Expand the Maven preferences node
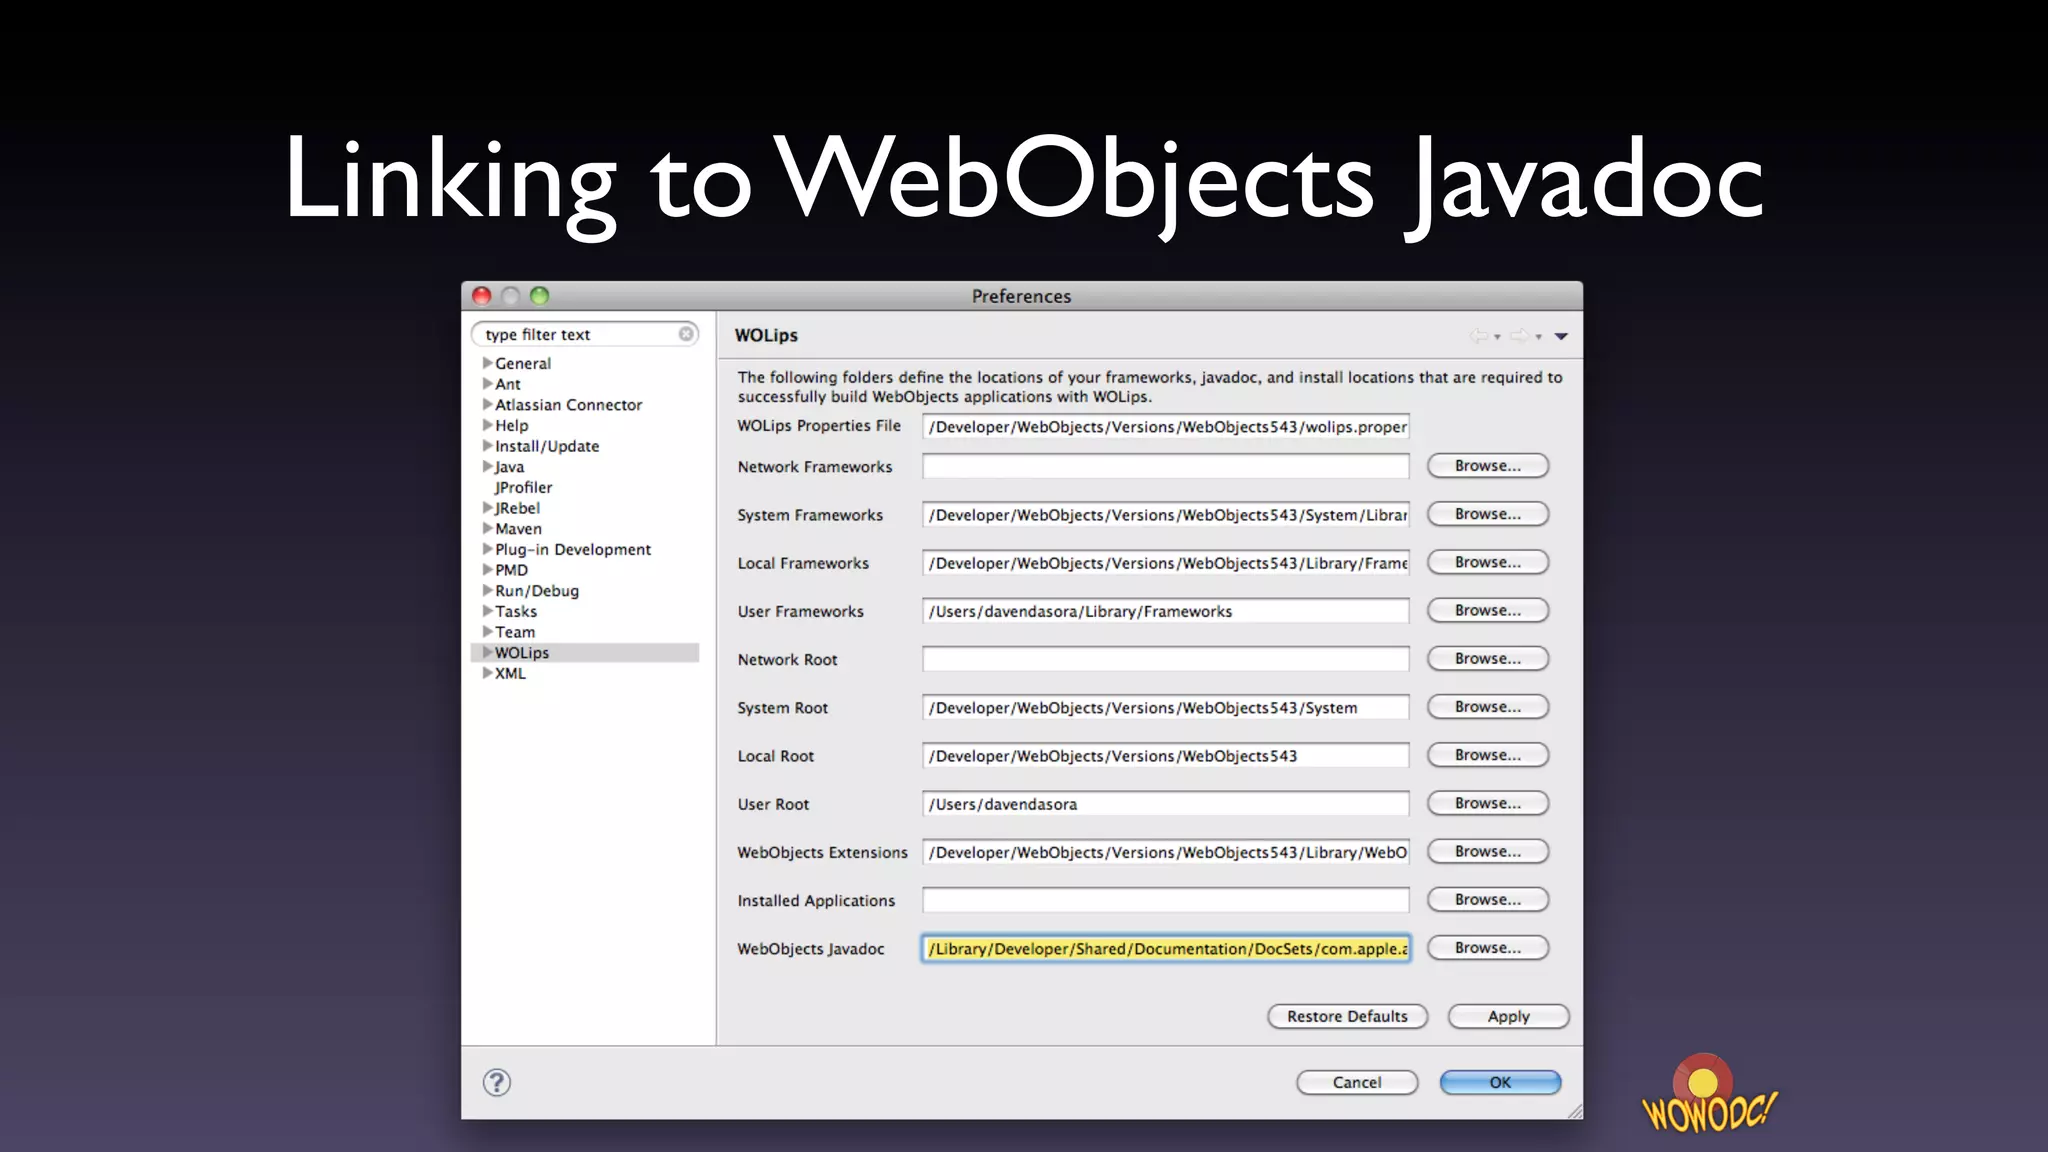Screen dimensions: 2048x1152 [487, 529]
